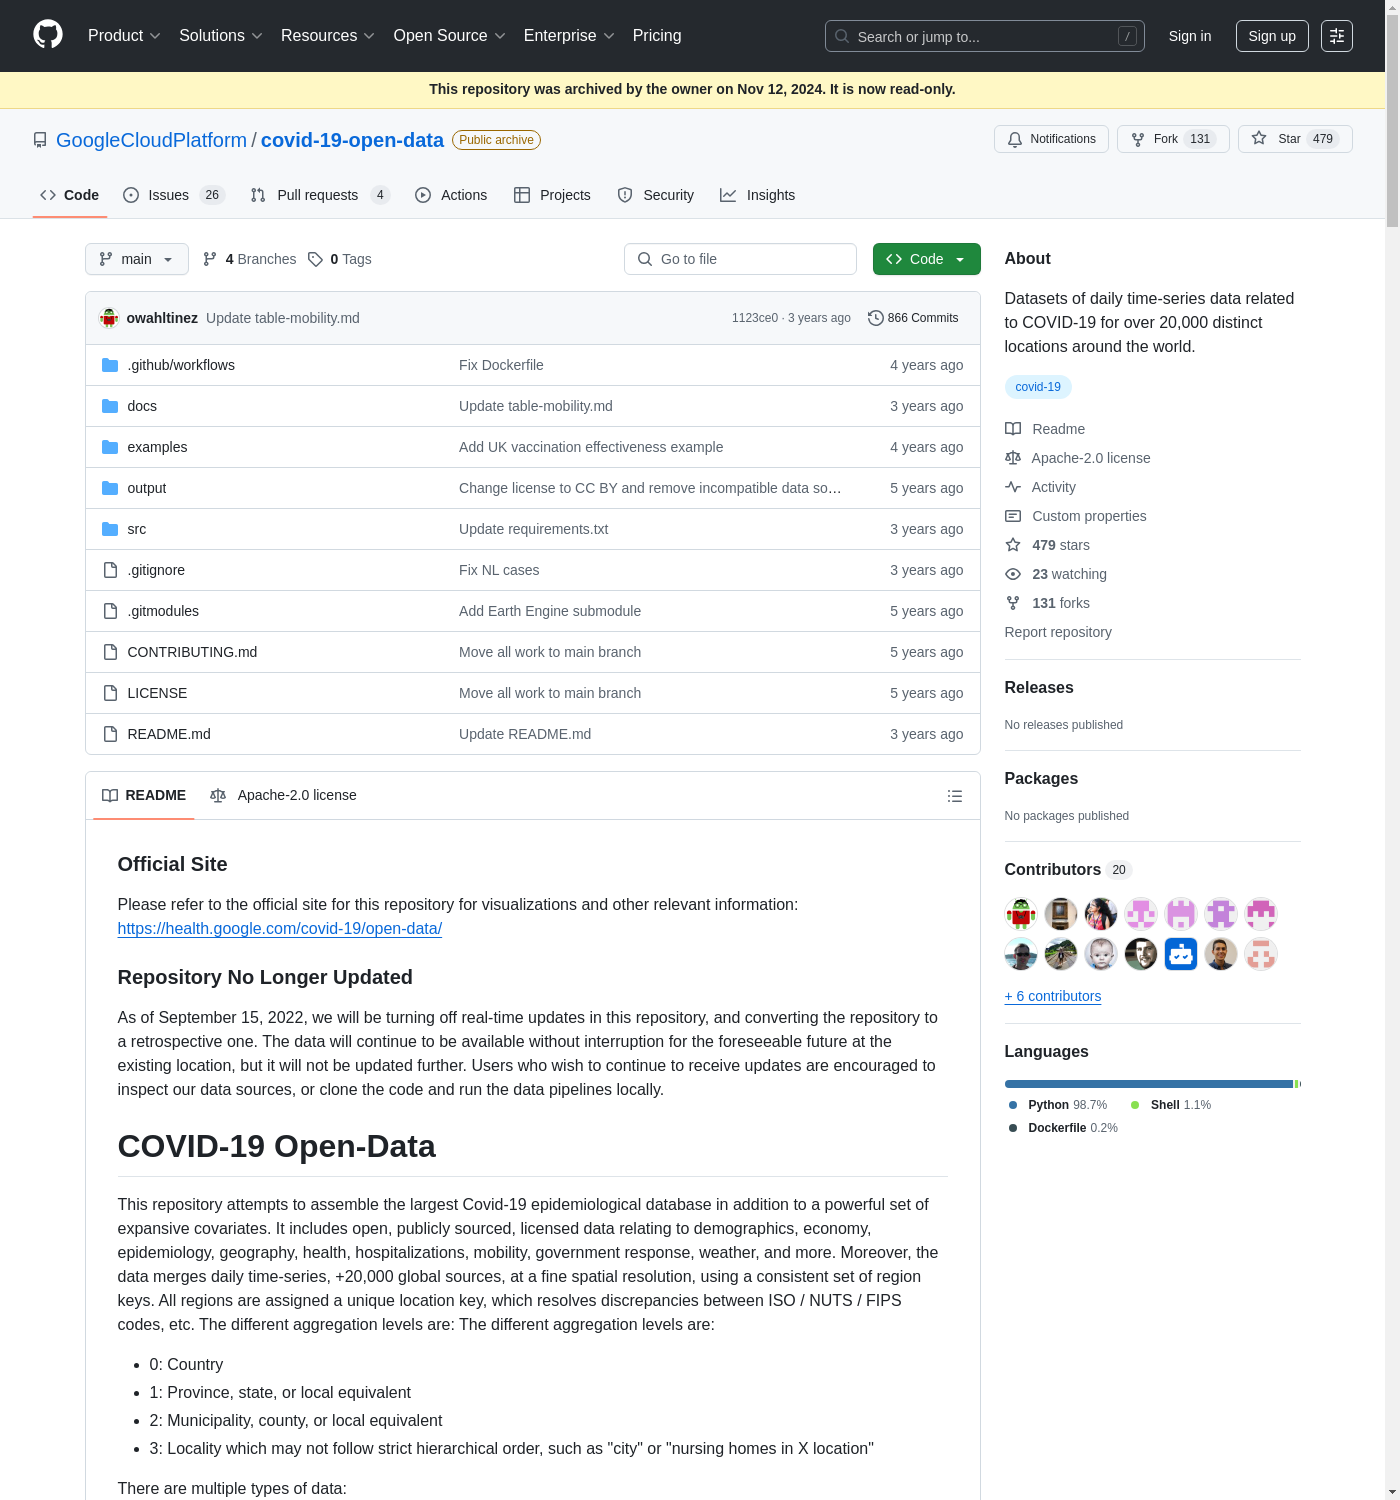Image resolution: width=1400 pixels, height=1500 pixels.
Task: Open Shell 1.1% language link
Action: click(1171, 1105)
